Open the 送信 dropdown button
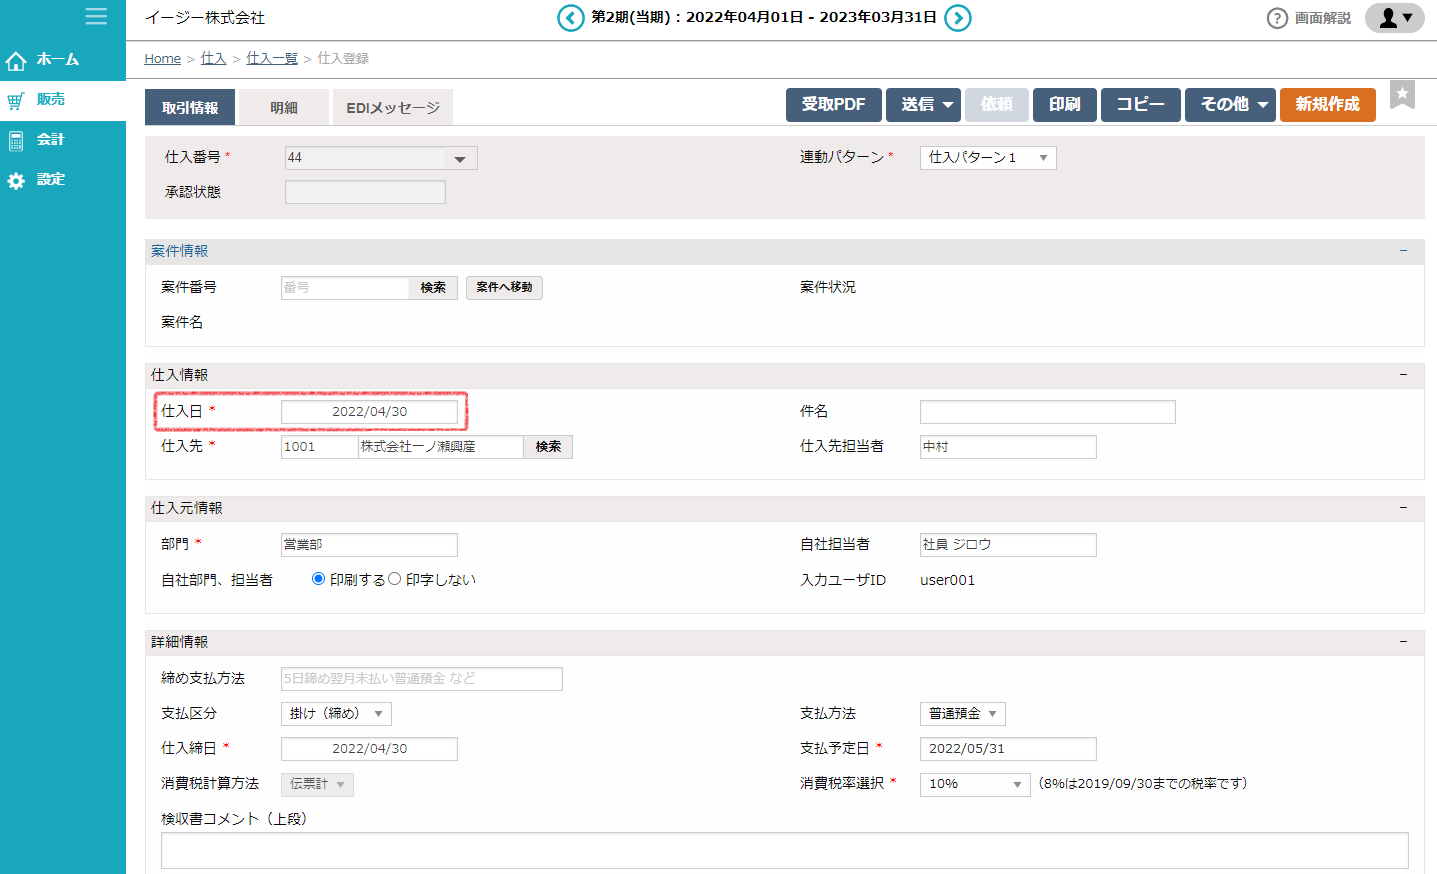This screenshot has height=874, width=1437. click(923, 105)
